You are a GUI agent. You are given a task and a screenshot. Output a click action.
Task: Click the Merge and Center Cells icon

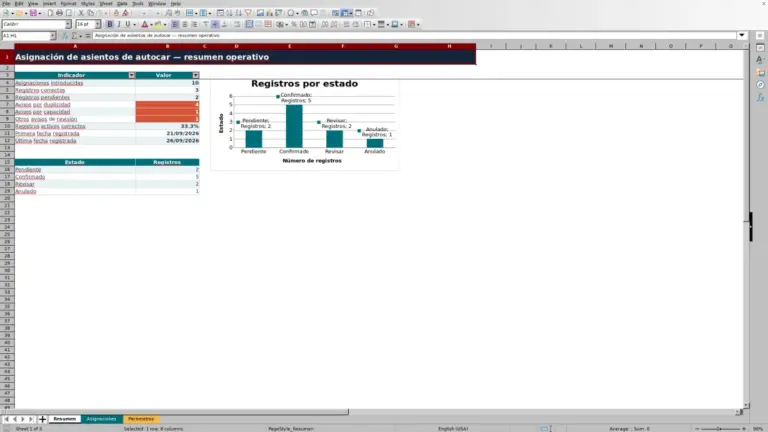(249, 24)
